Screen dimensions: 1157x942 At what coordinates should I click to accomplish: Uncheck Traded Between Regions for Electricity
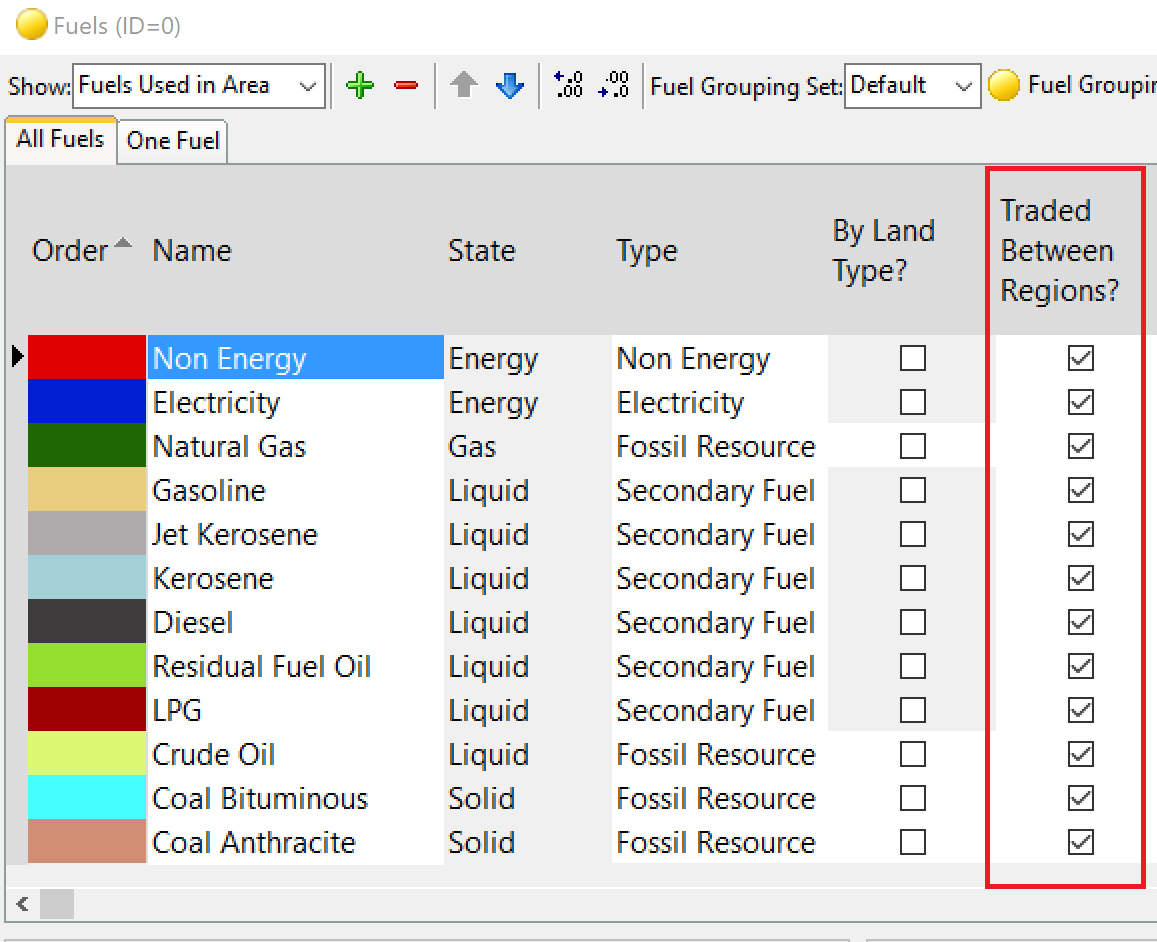[1081, 402]
